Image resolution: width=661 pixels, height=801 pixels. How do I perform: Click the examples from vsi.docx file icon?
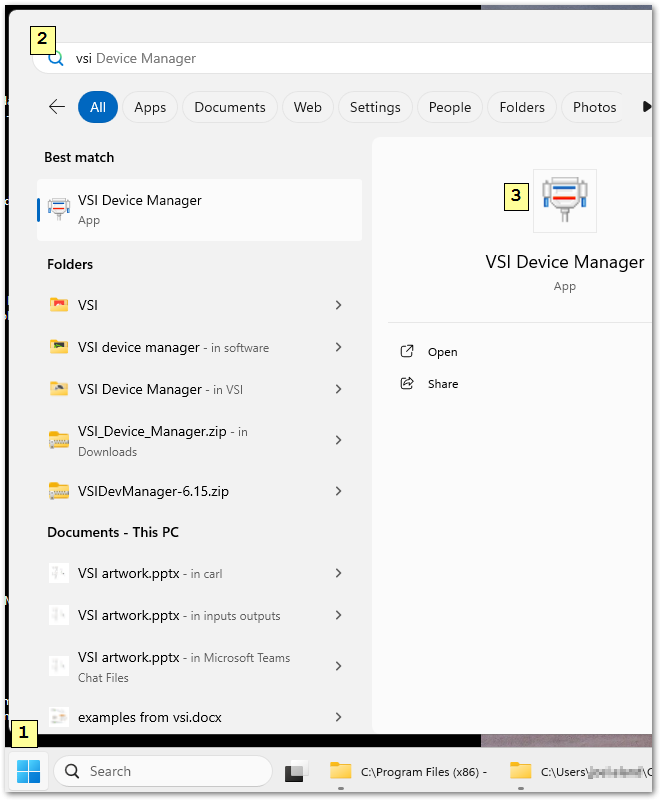[x=59, y=717]
